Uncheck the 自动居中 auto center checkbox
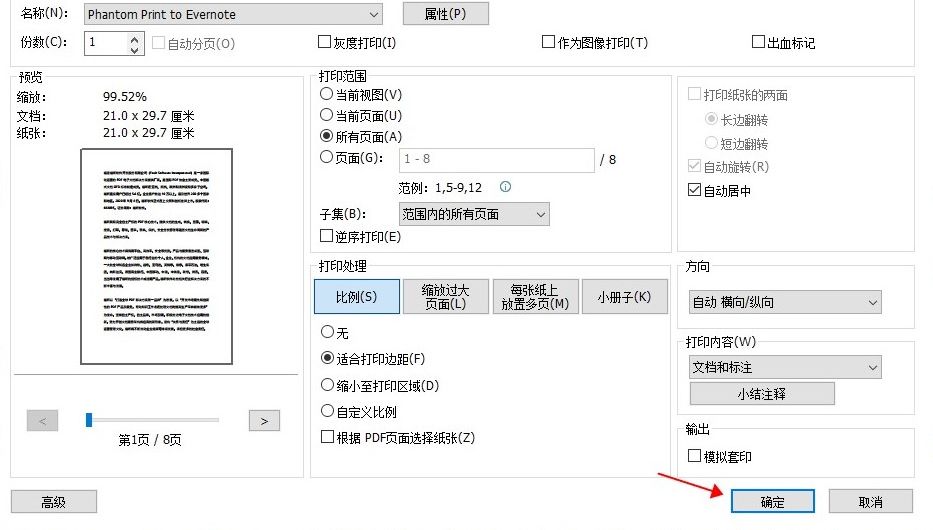933x530 pixels. click(x=694, y=190)
